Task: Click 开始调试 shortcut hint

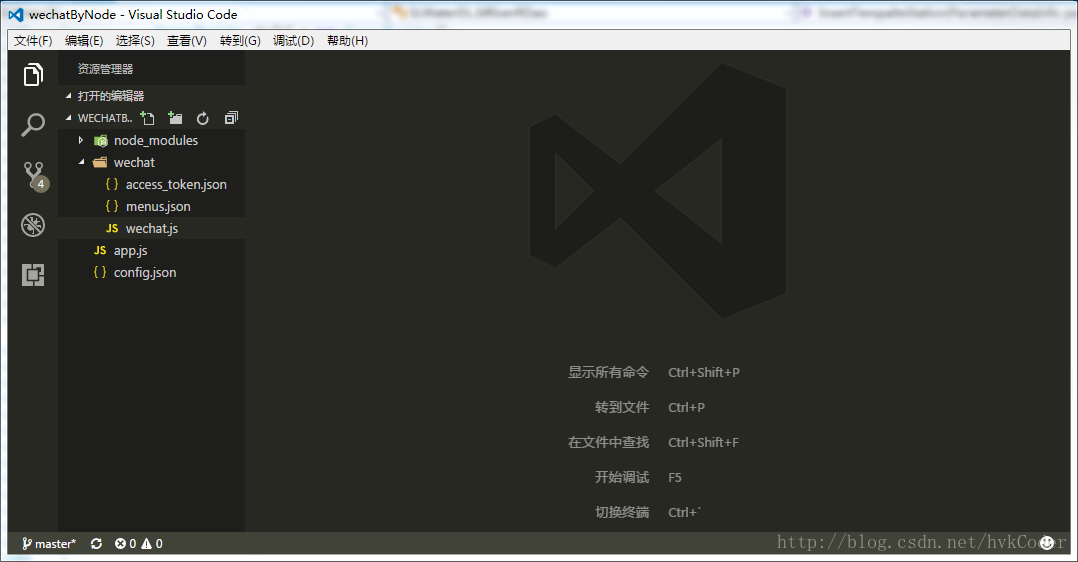Action: [x=622, y=477]
